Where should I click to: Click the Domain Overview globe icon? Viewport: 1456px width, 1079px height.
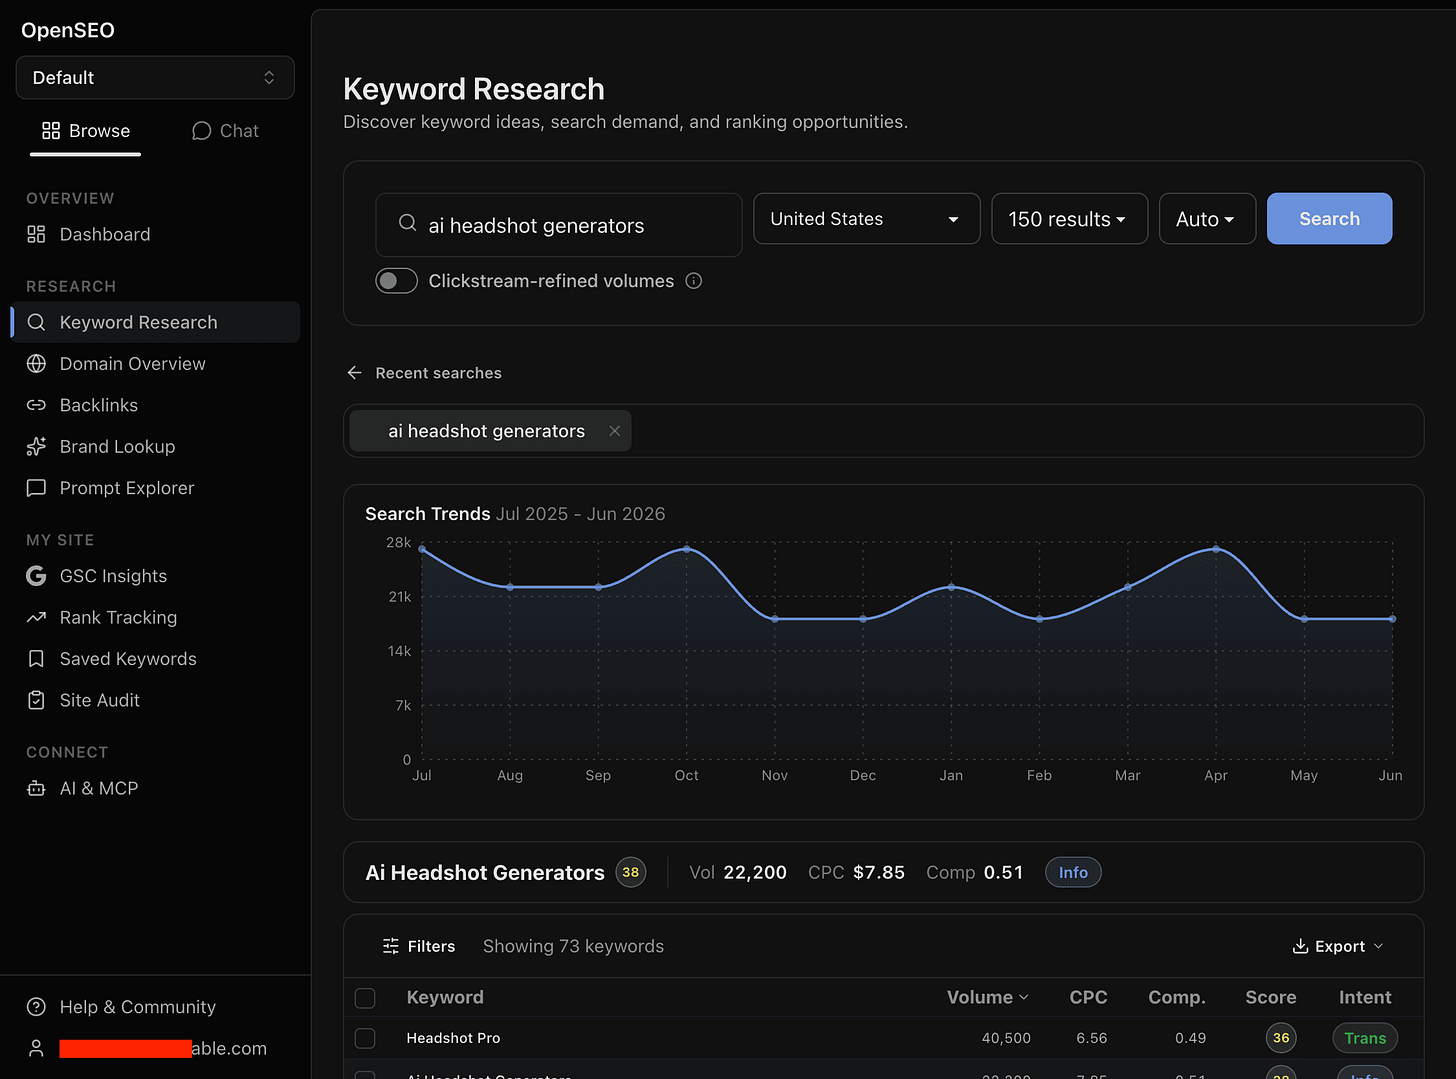36,364
